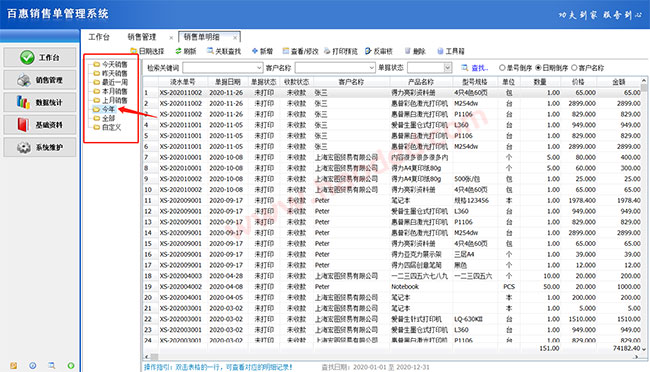Open the 数据统计 sidebar module
This screenshot has height=372, width=650.
40,102
